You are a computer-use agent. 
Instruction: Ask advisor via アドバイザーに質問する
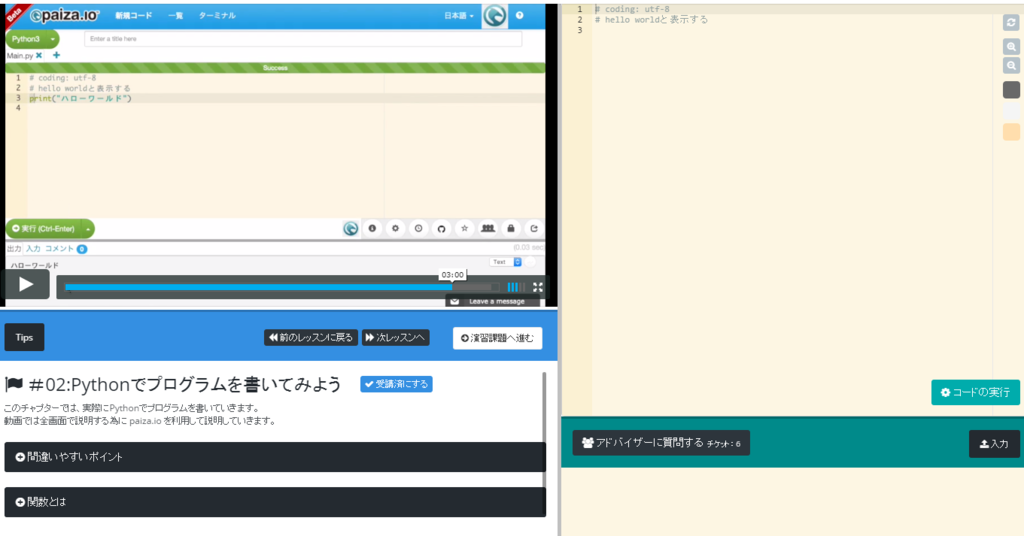click(x=661, y=443)
